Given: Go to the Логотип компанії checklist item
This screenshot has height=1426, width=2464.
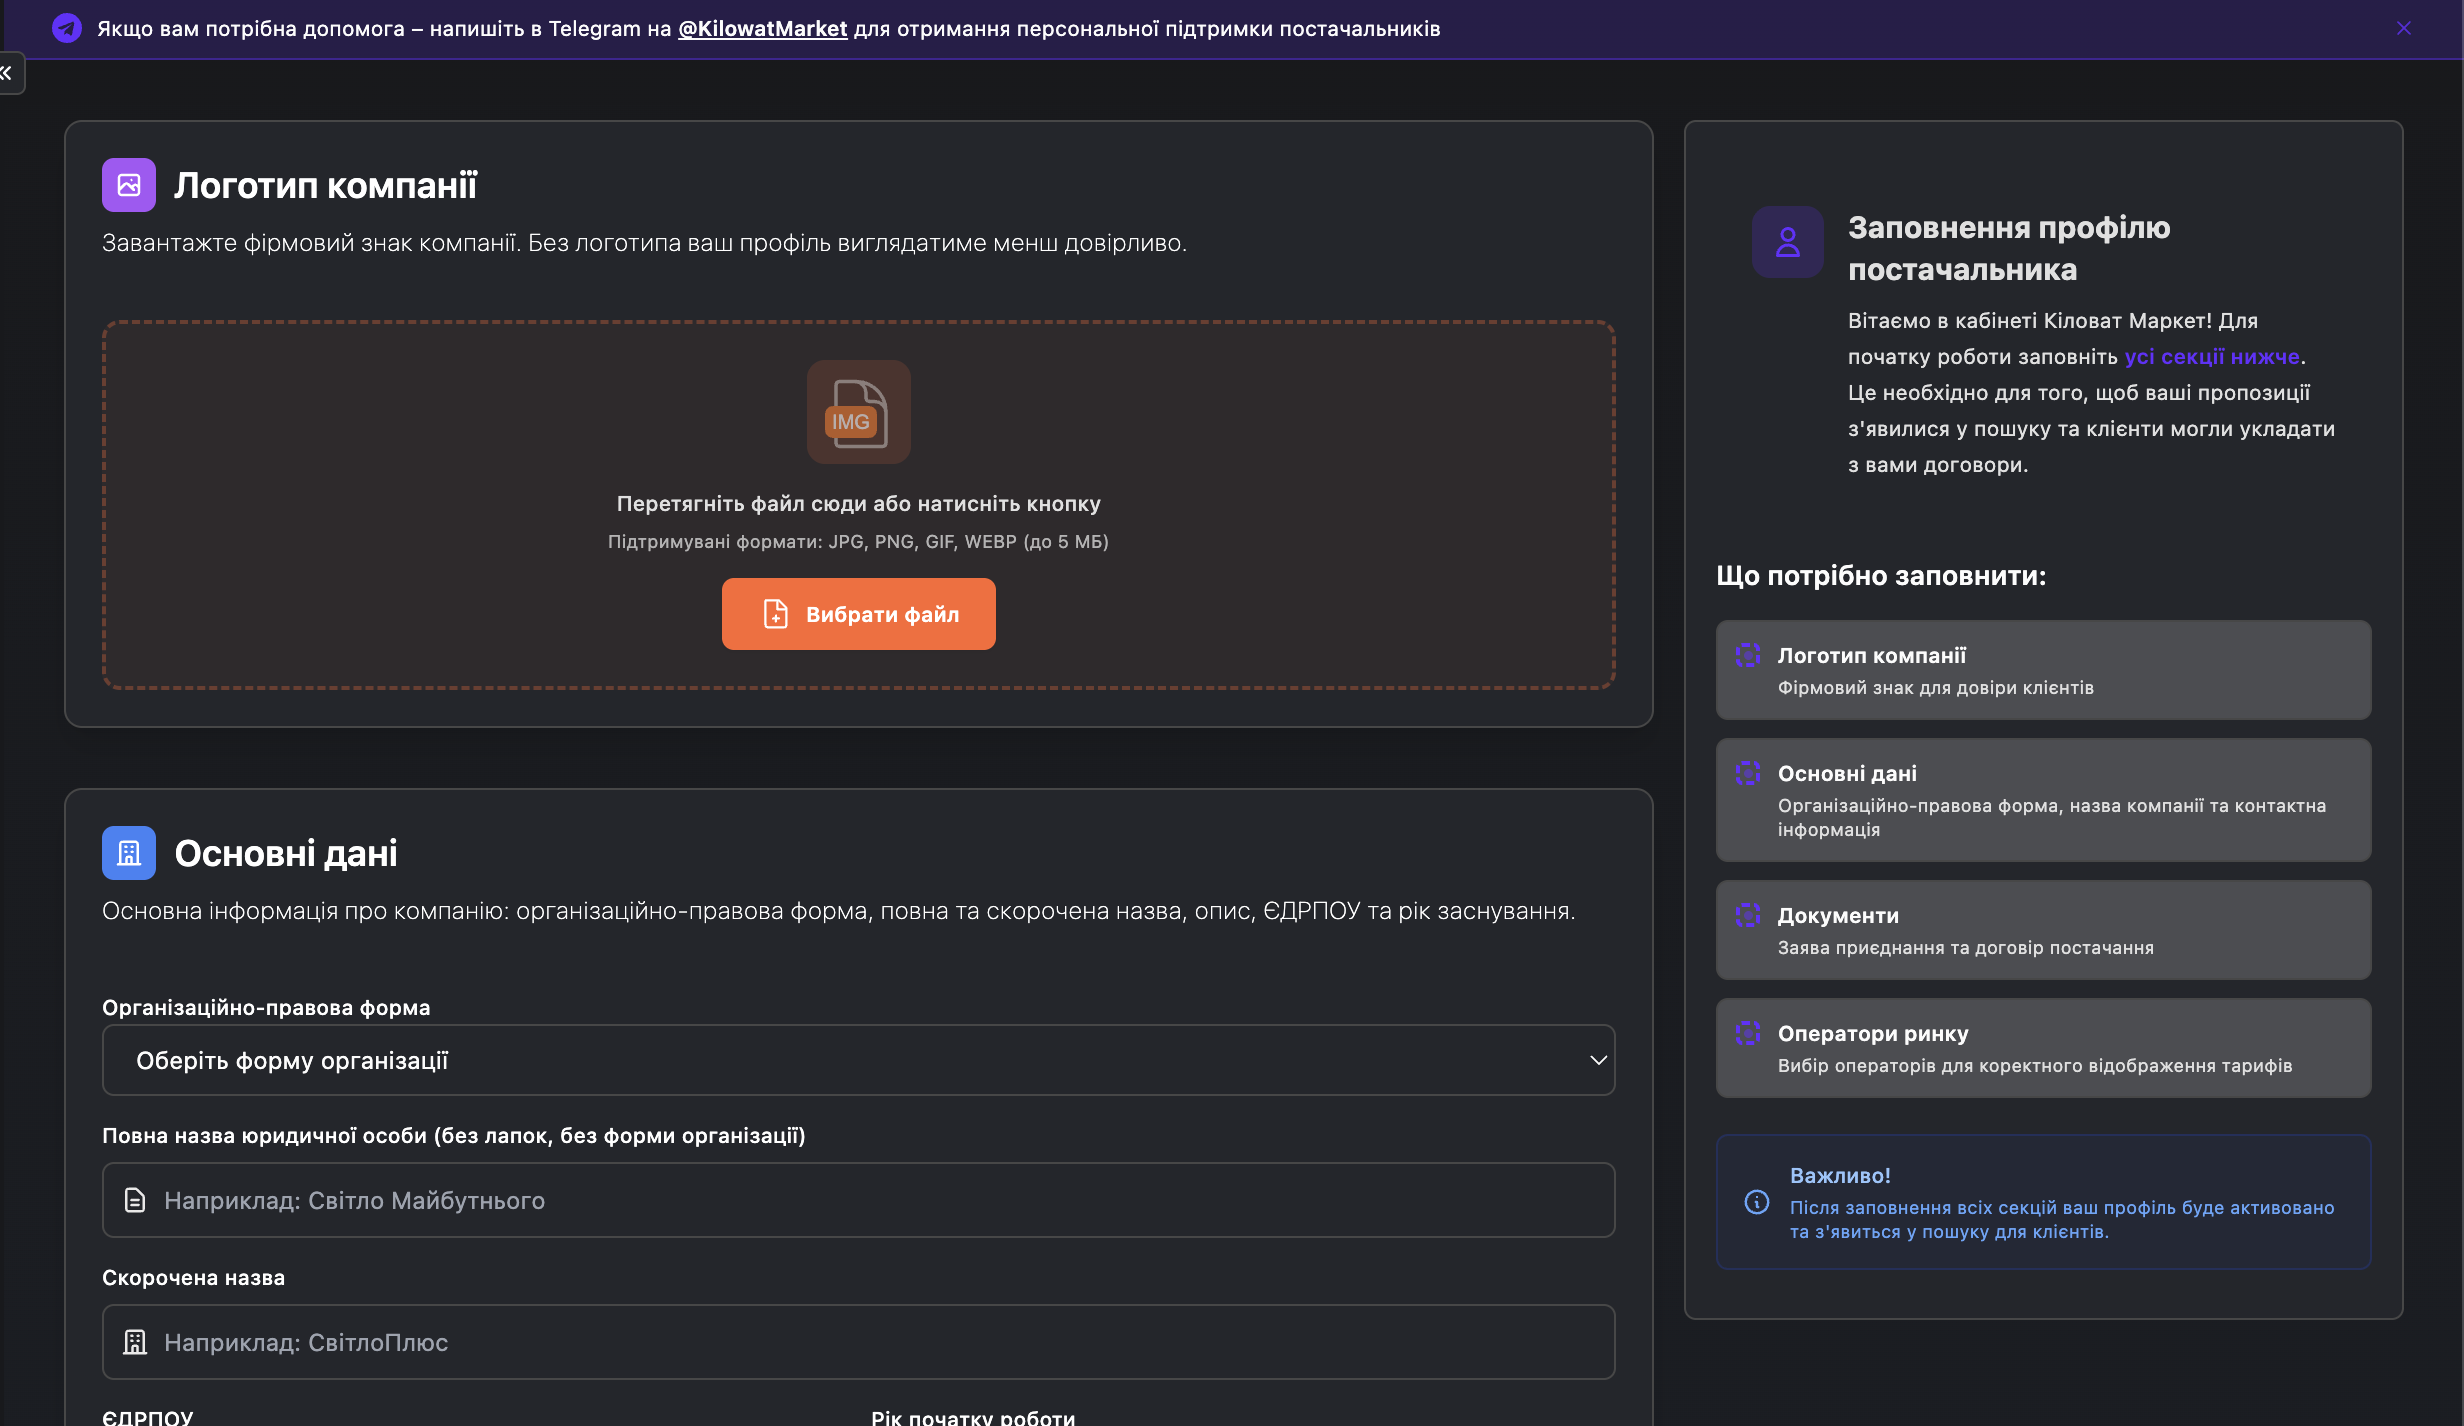Looking at the screenshot, I should coord(2043,670).
